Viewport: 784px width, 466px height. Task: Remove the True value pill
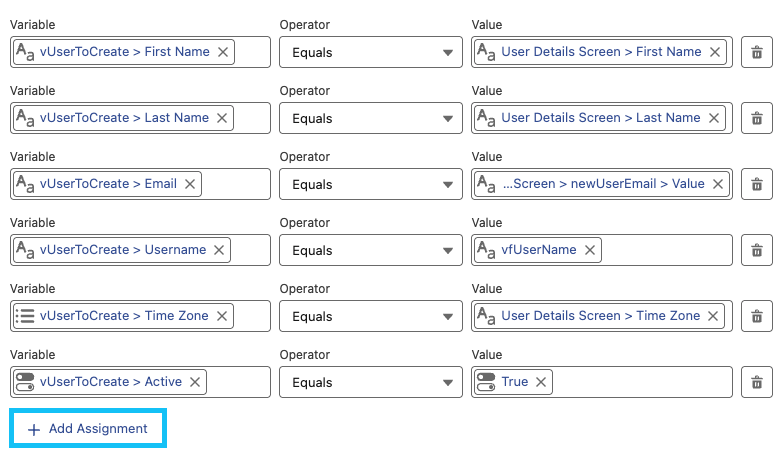(541, 382)
